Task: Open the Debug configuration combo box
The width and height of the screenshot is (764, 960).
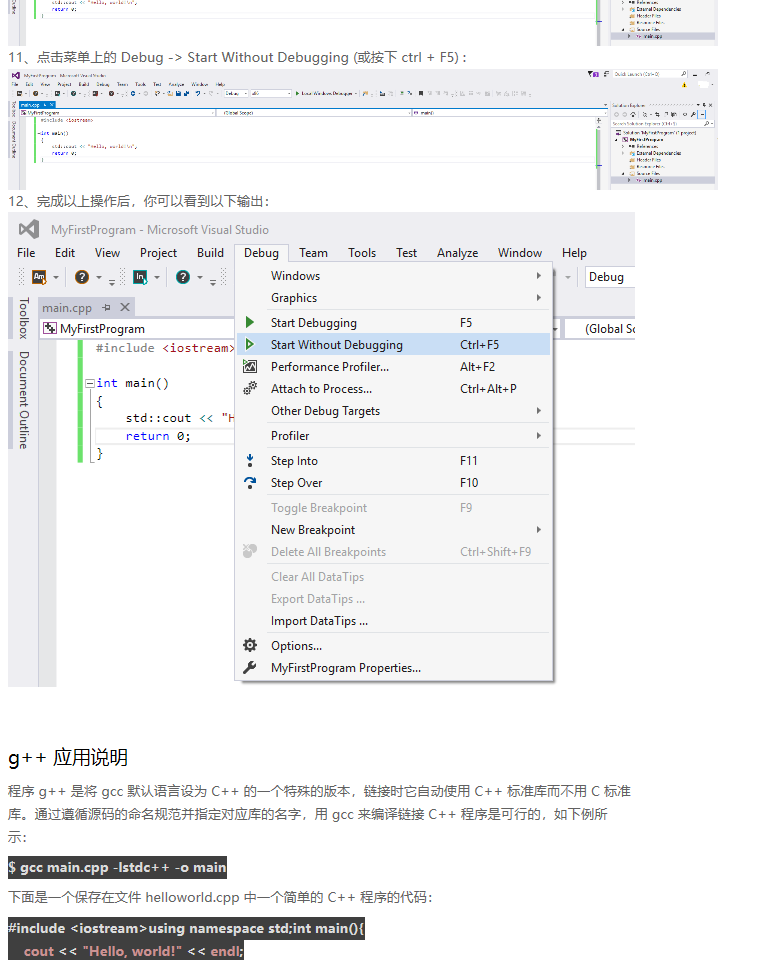Action: [x=610, y=277]
